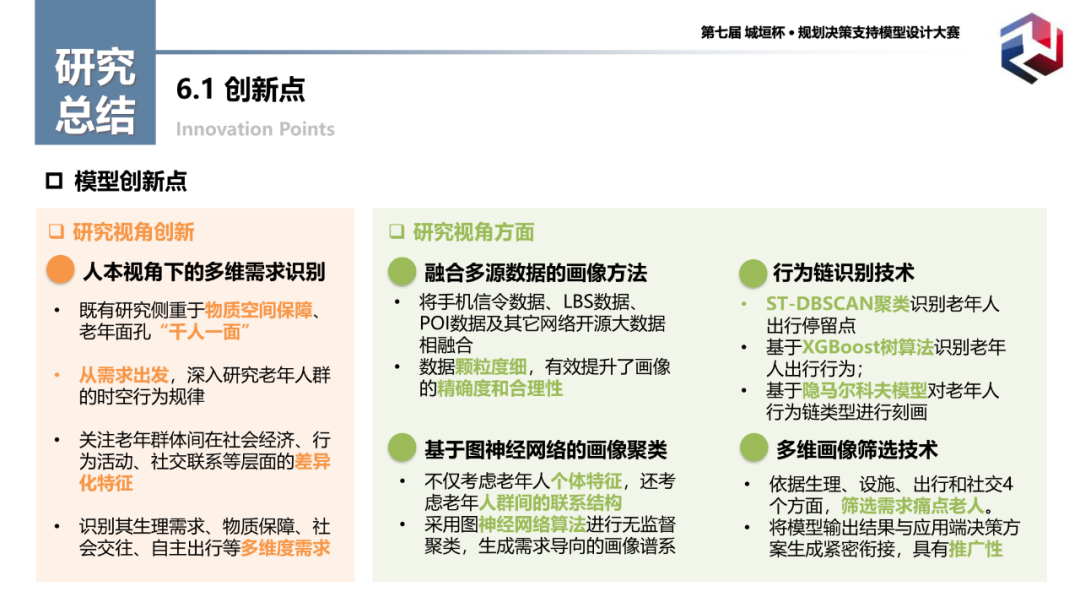Select the heading 基于图神经网络的画像聚类
The image size is (1080, 608).
pos(546,450)
